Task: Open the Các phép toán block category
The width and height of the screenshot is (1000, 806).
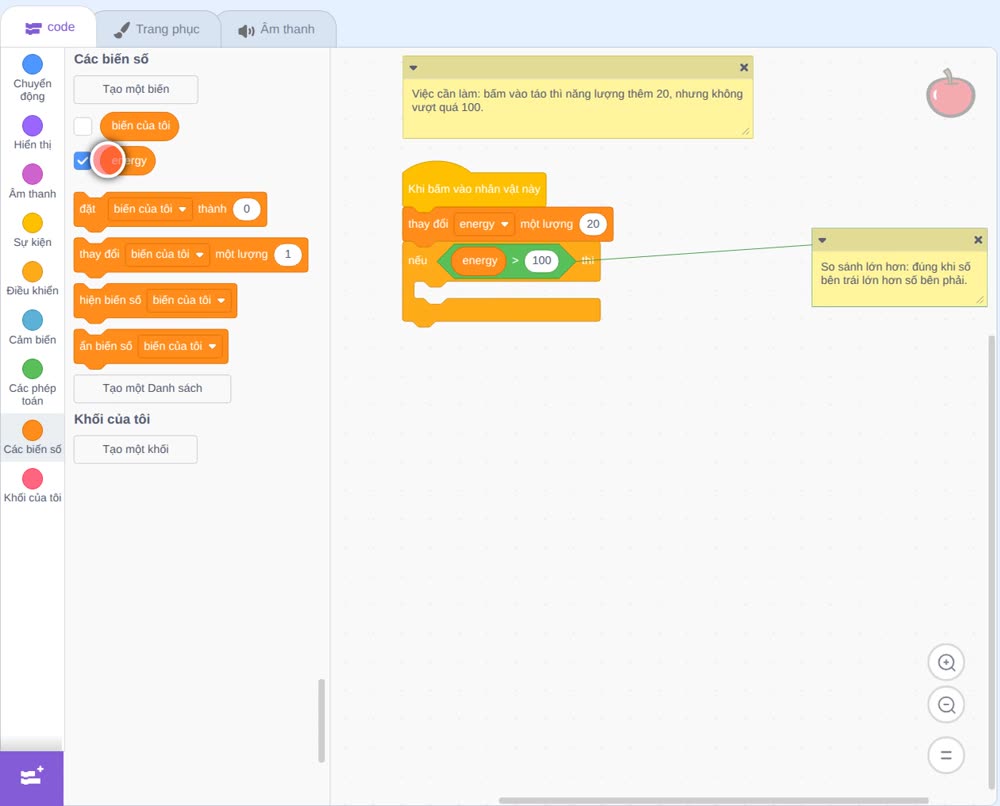Action: pos(32,382)
